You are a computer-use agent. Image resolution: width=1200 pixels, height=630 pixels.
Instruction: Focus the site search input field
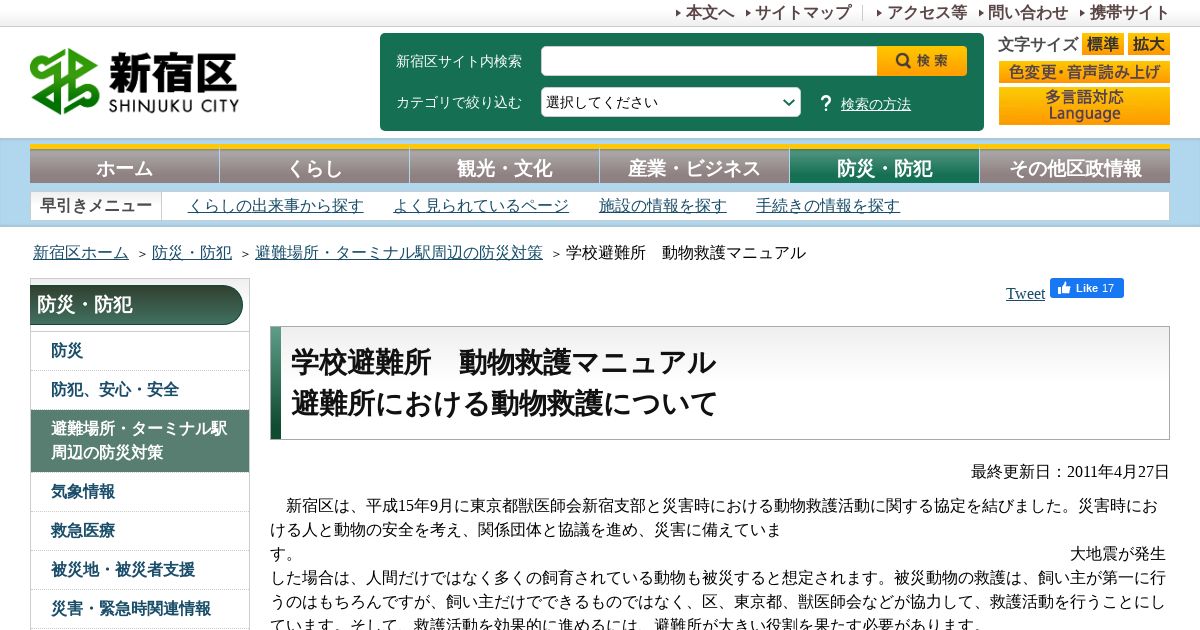coord(709,61)
